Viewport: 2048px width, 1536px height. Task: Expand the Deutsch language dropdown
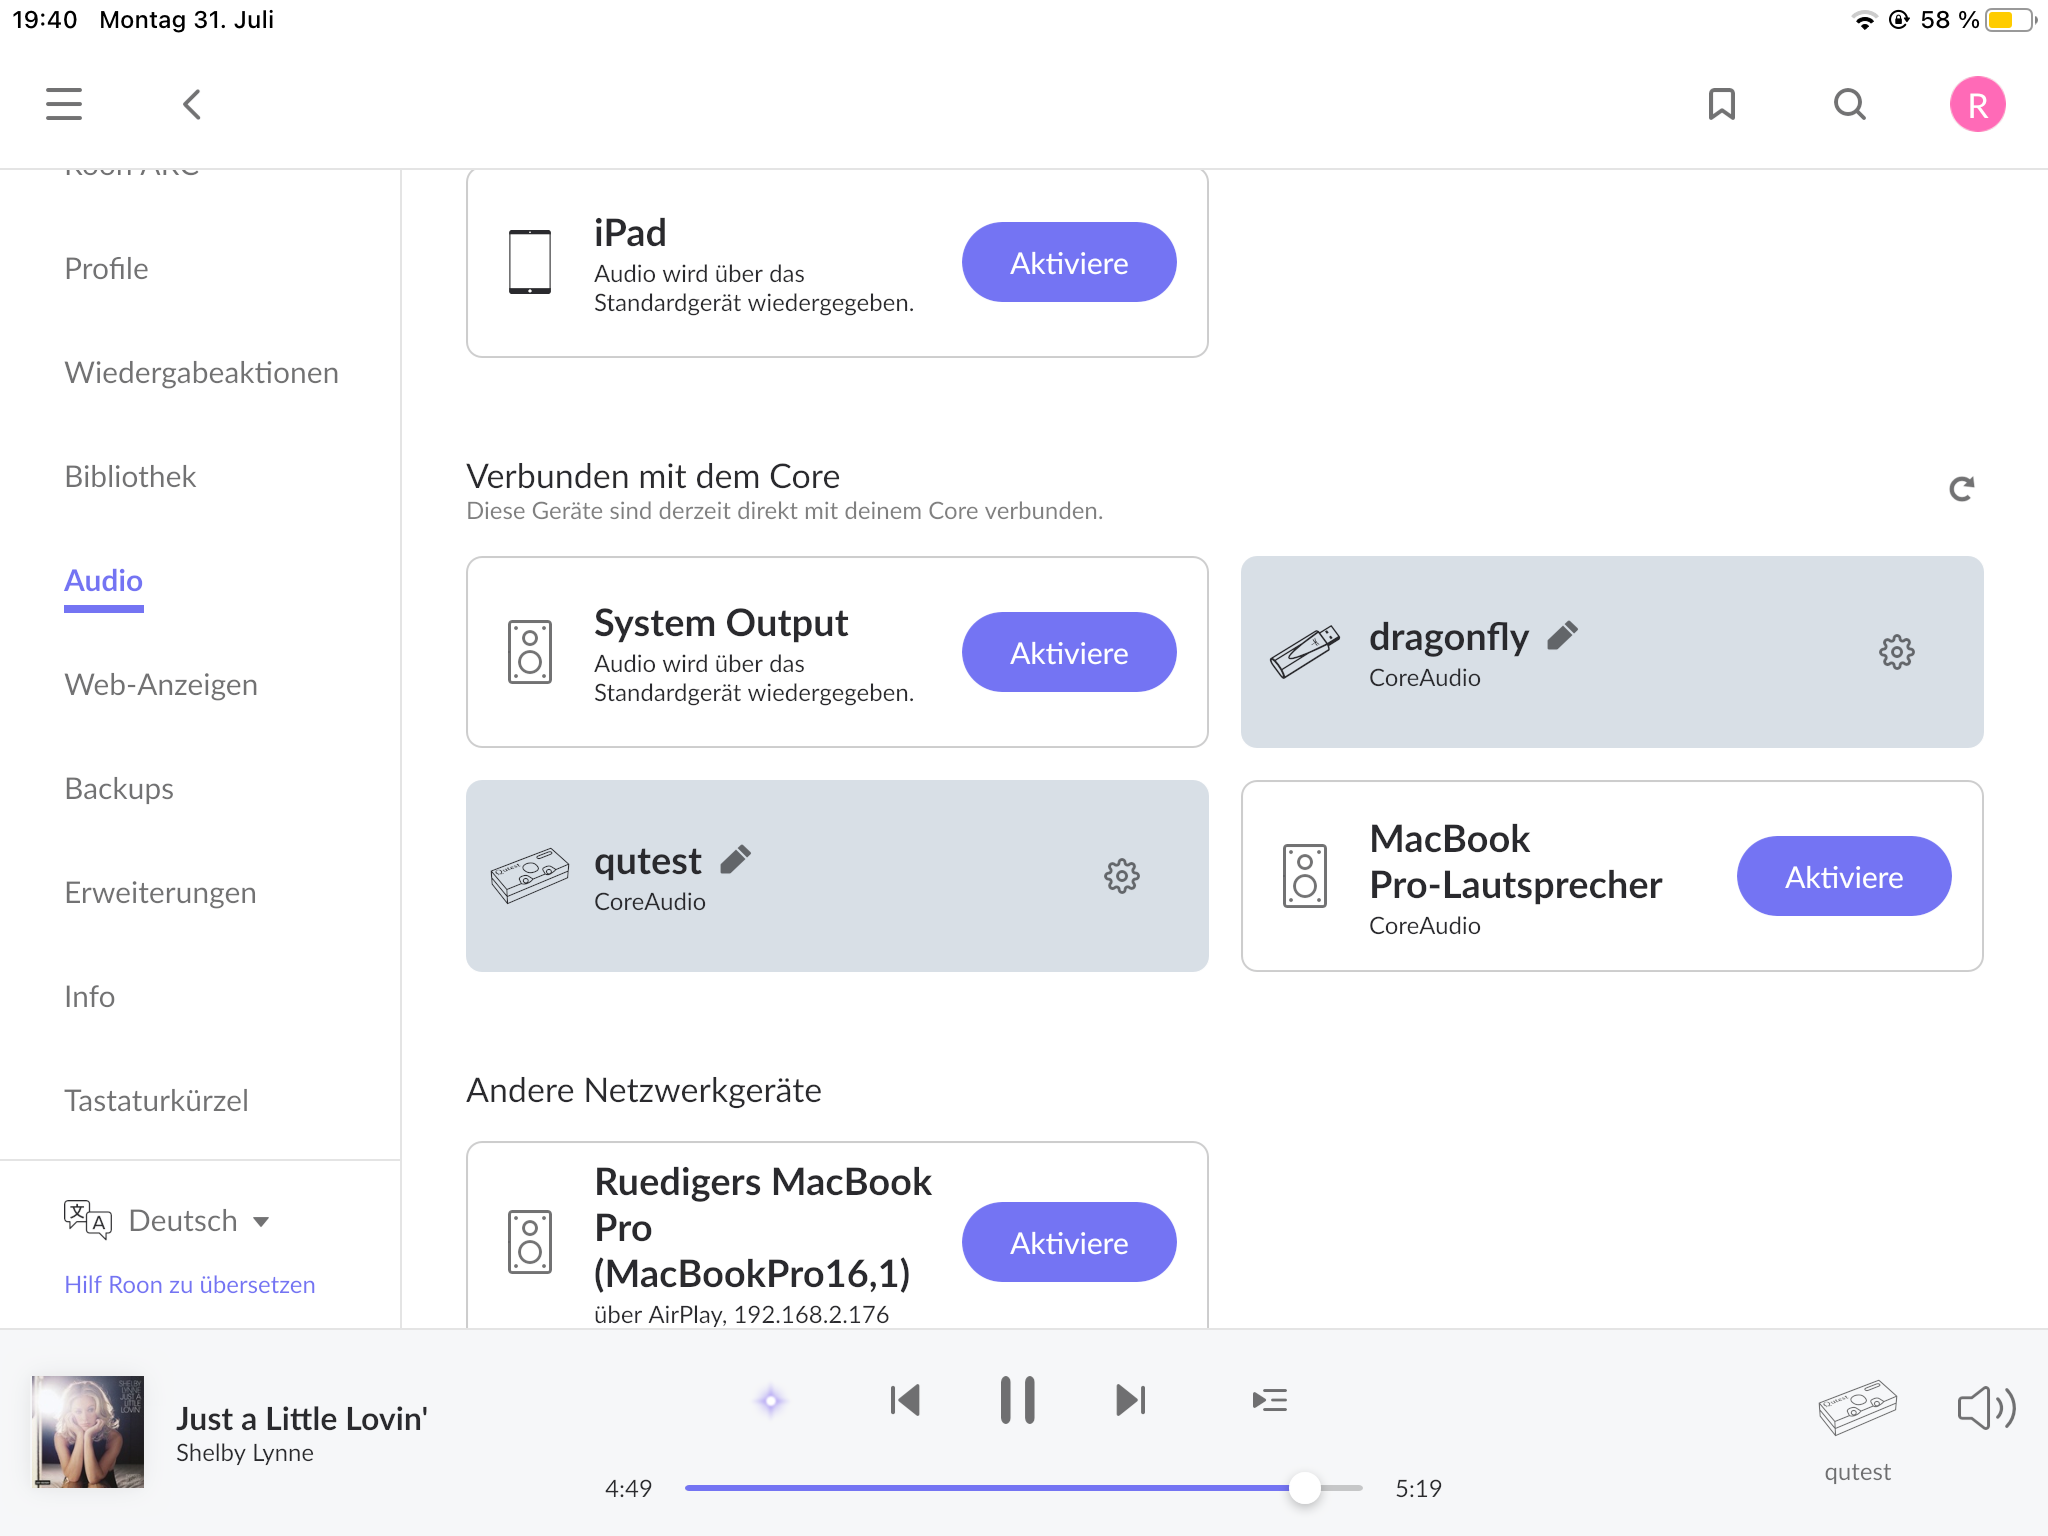point(200,1221)
